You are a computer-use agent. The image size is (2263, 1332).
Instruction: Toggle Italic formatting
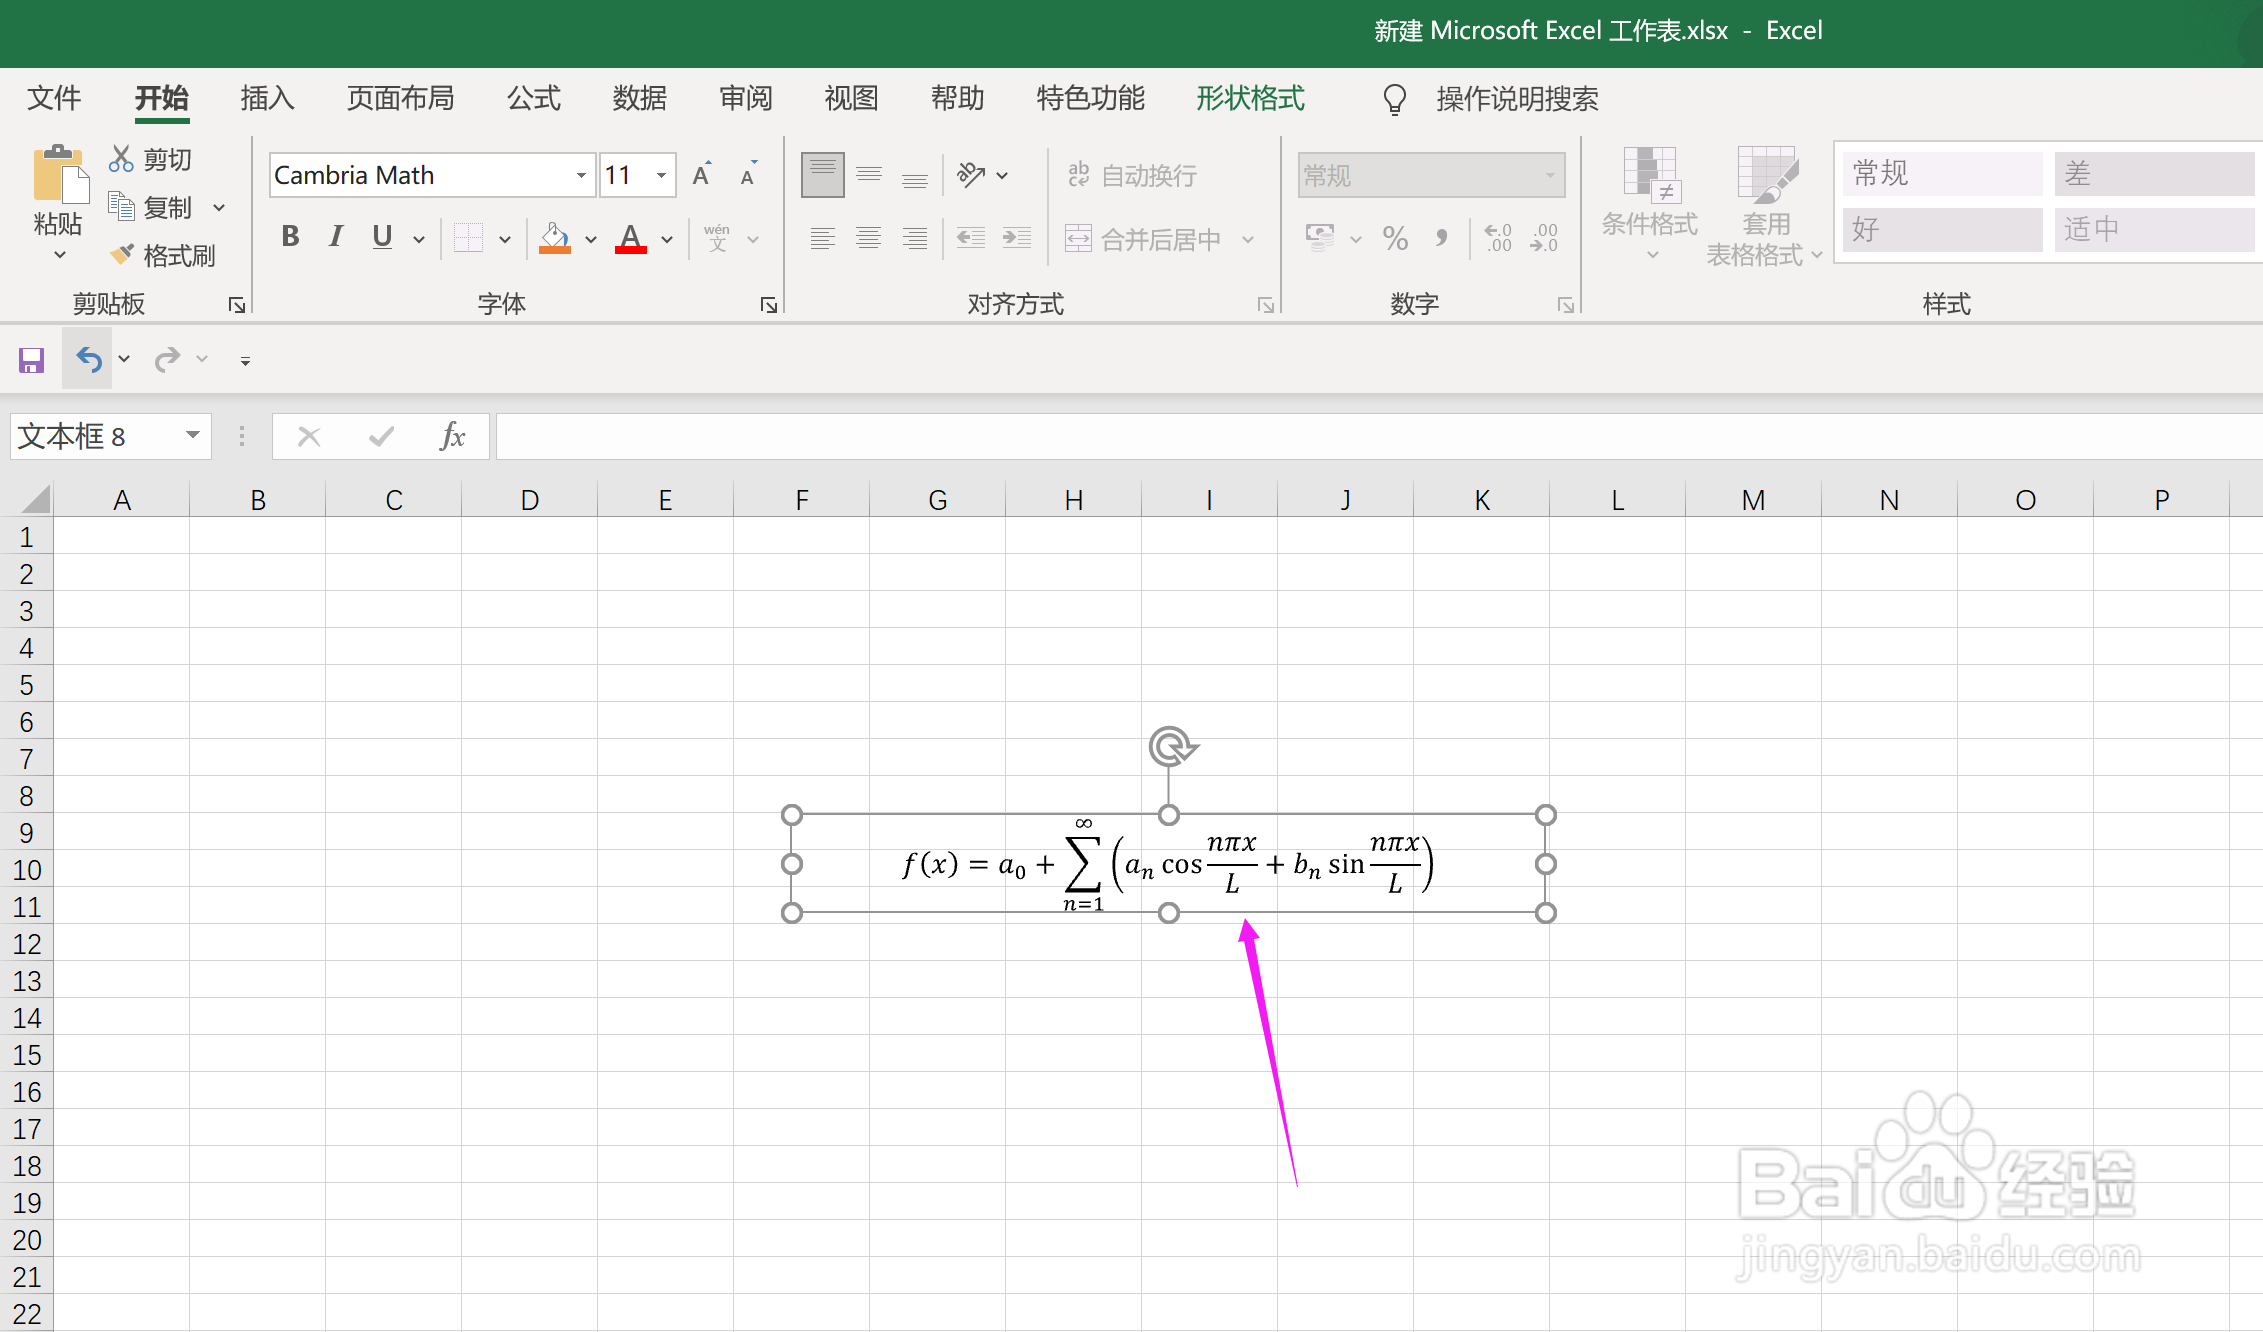(336, 237)
